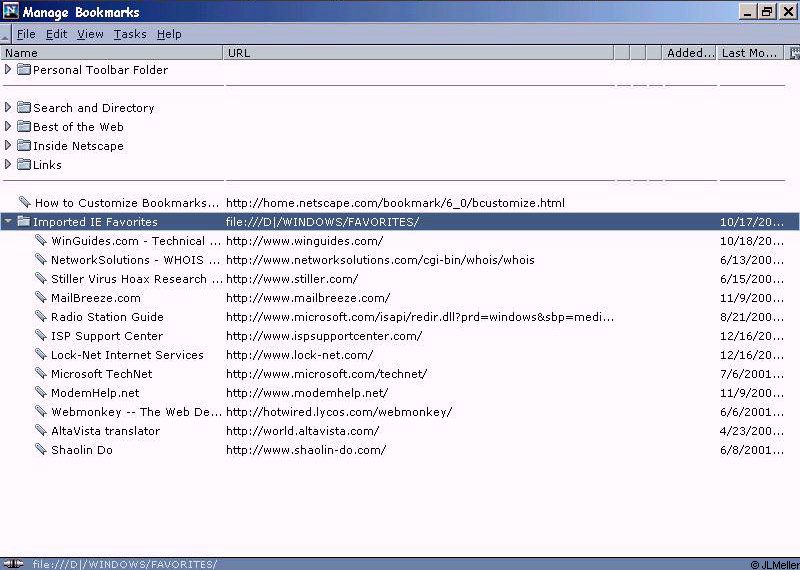Screen dimensions: 800x570
Task: Click the Imported IE Favorites folder icon
Action: click(x=23, y=221)
